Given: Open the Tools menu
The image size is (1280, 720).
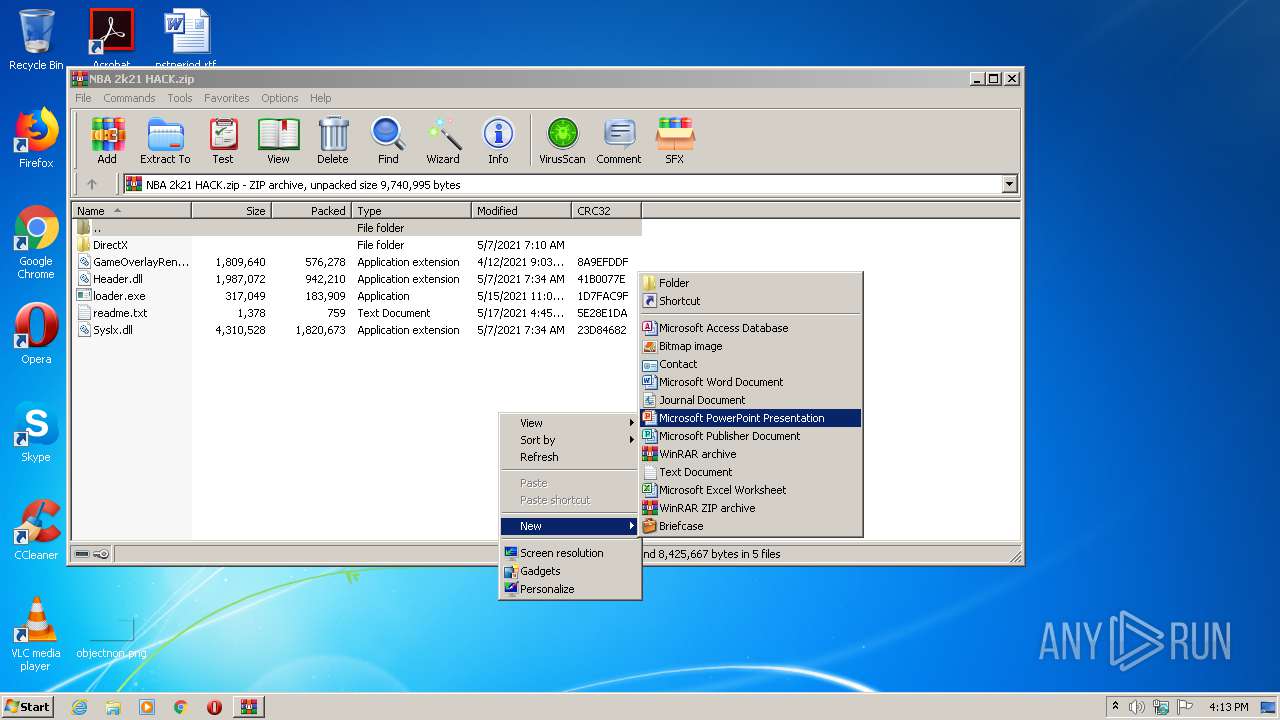Looking at the screenshot, I should [180, 98].
